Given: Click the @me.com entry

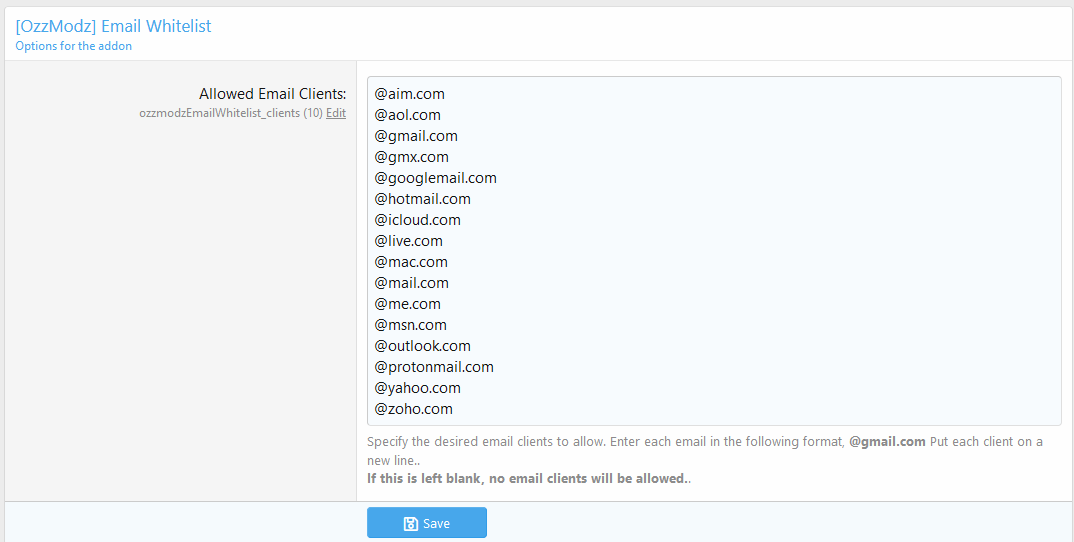Looking at the screenshot, I should [x=408, y=304].
